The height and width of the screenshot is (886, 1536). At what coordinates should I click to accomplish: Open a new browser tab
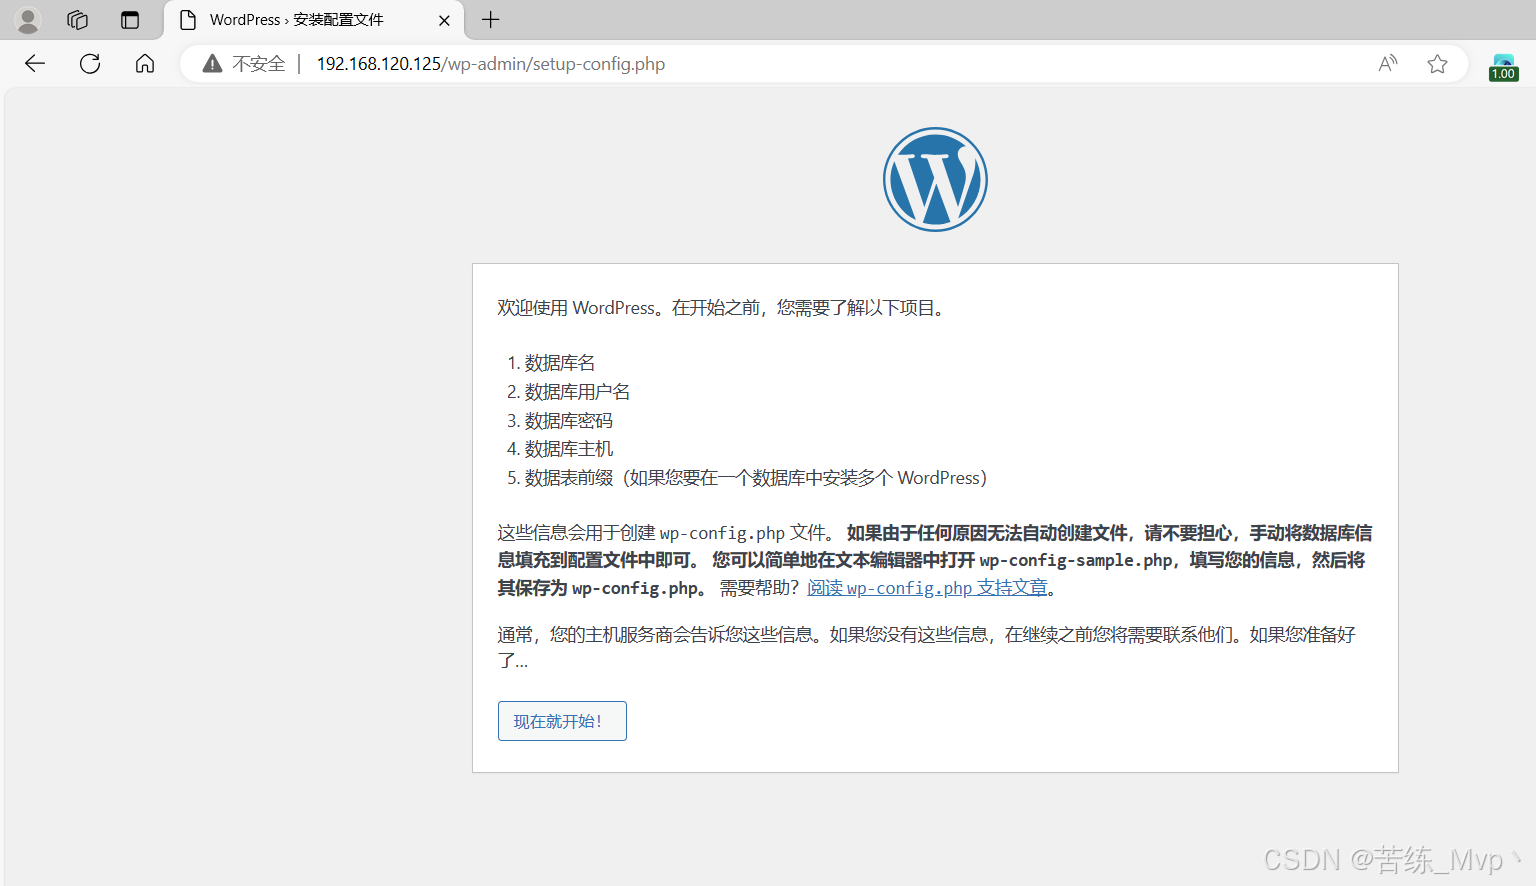[489, 19]
